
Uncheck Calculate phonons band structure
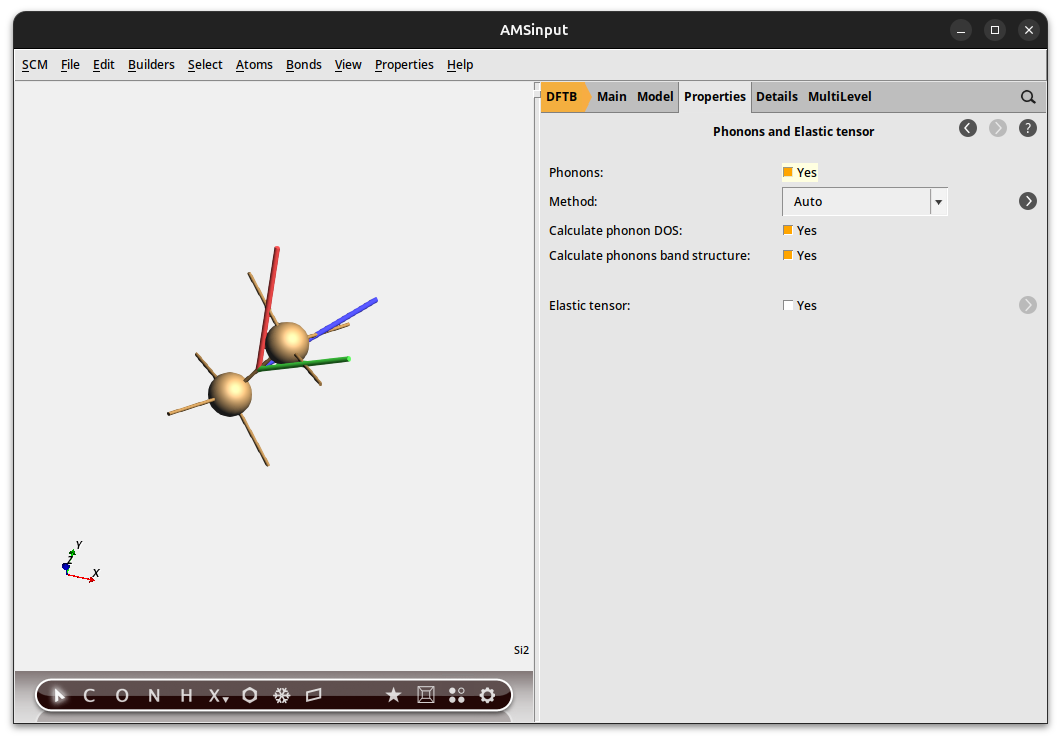(788, 255)
